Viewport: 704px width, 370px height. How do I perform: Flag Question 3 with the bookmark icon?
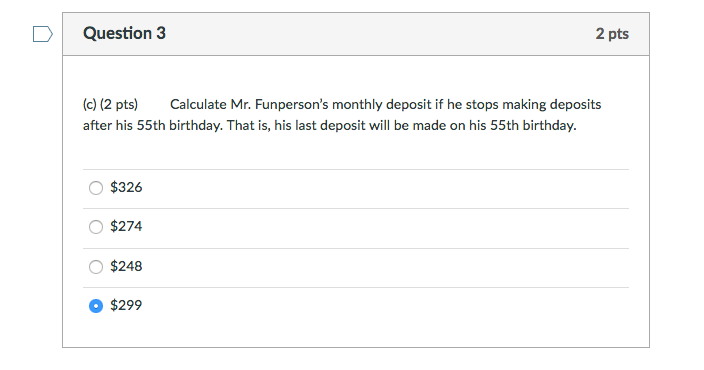click(x=43, y=34)
